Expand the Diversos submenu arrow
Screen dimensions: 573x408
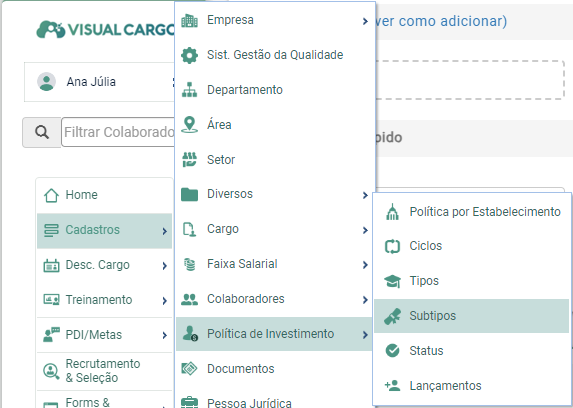[x=365, y=195]
